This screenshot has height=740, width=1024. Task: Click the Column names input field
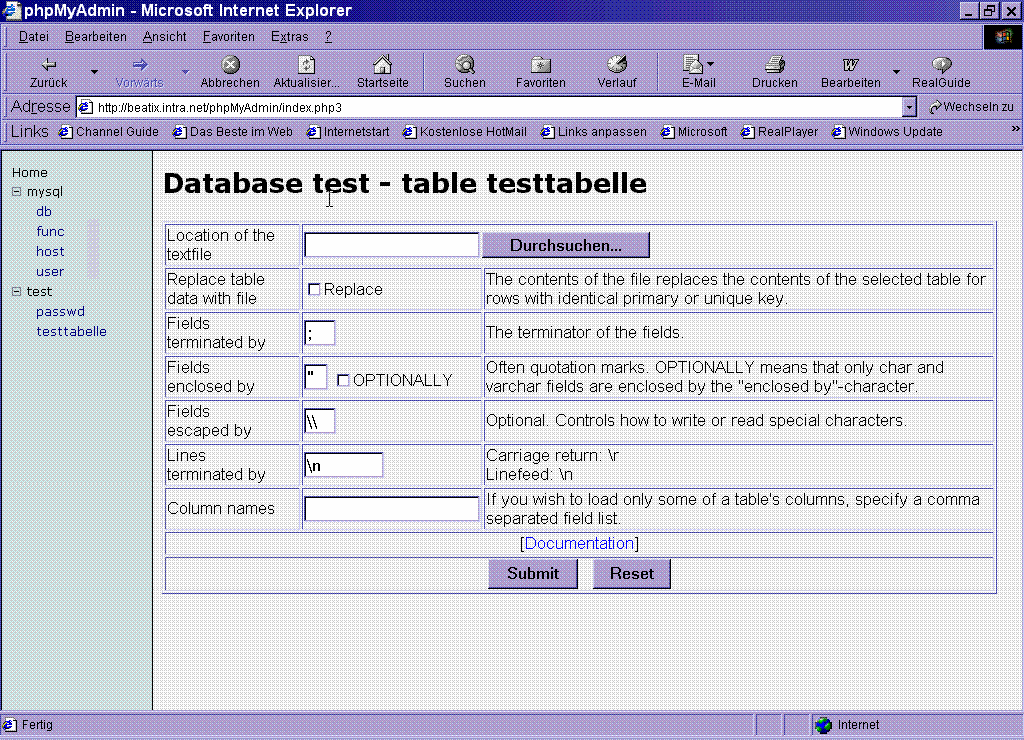point(391,509)
